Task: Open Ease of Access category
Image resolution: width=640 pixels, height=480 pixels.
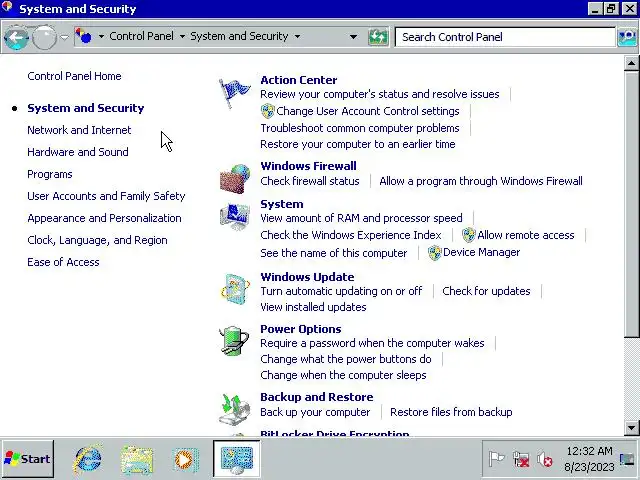Action: point(63,262)
